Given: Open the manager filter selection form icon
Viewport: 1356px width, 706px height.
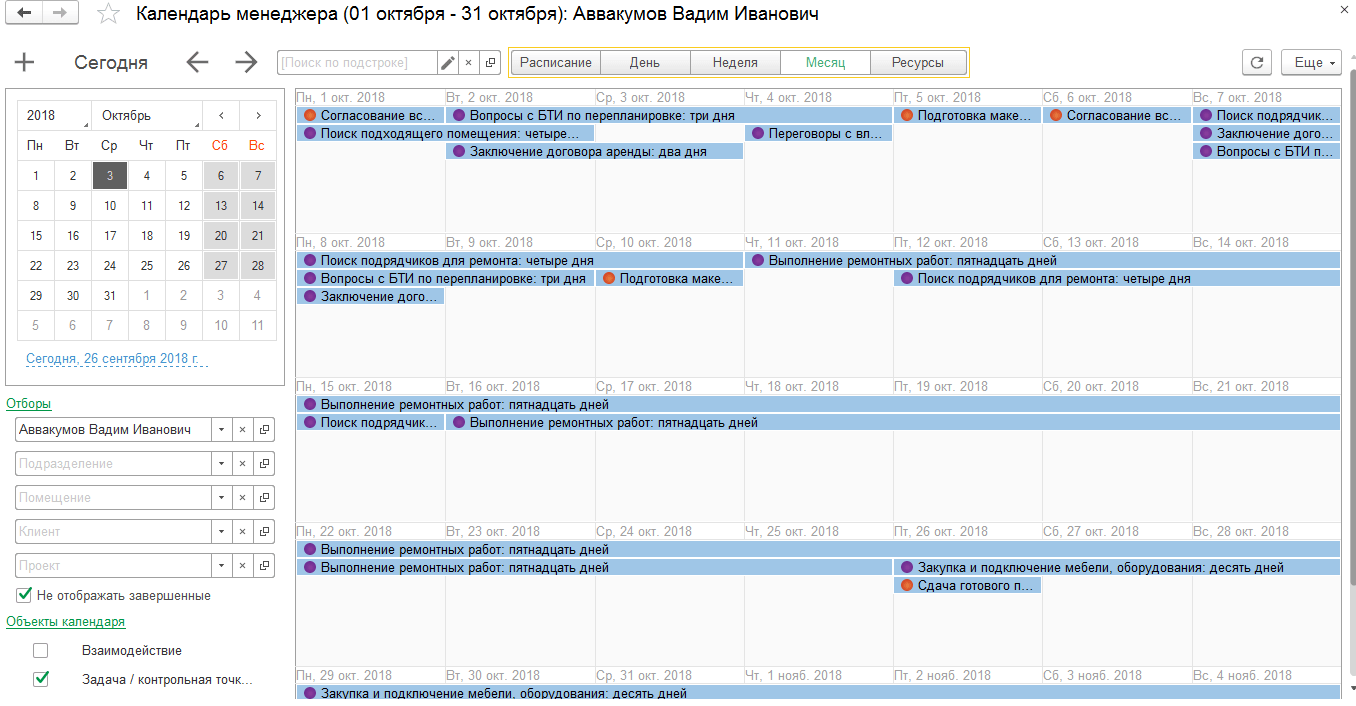Looking at the screenshot, I should pyautogui.click(x=264, y=429).
